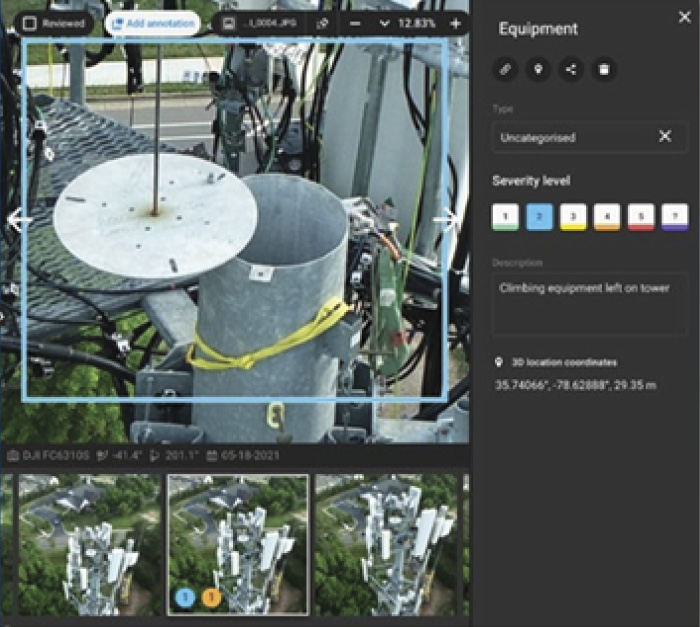
Task: Click the 05-18-2021 capture date
Action: tap(250, 456)
